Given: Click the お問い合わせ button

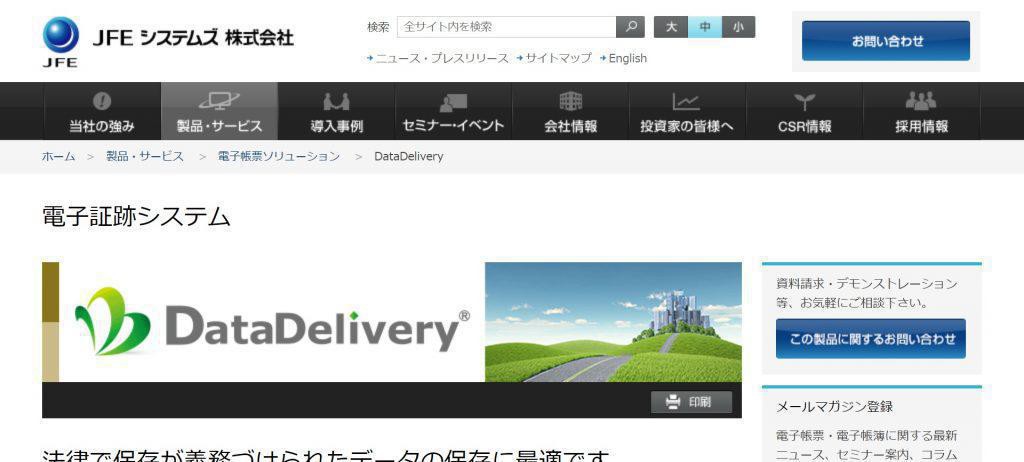Looking at the screenshot, I should (886, 41).
